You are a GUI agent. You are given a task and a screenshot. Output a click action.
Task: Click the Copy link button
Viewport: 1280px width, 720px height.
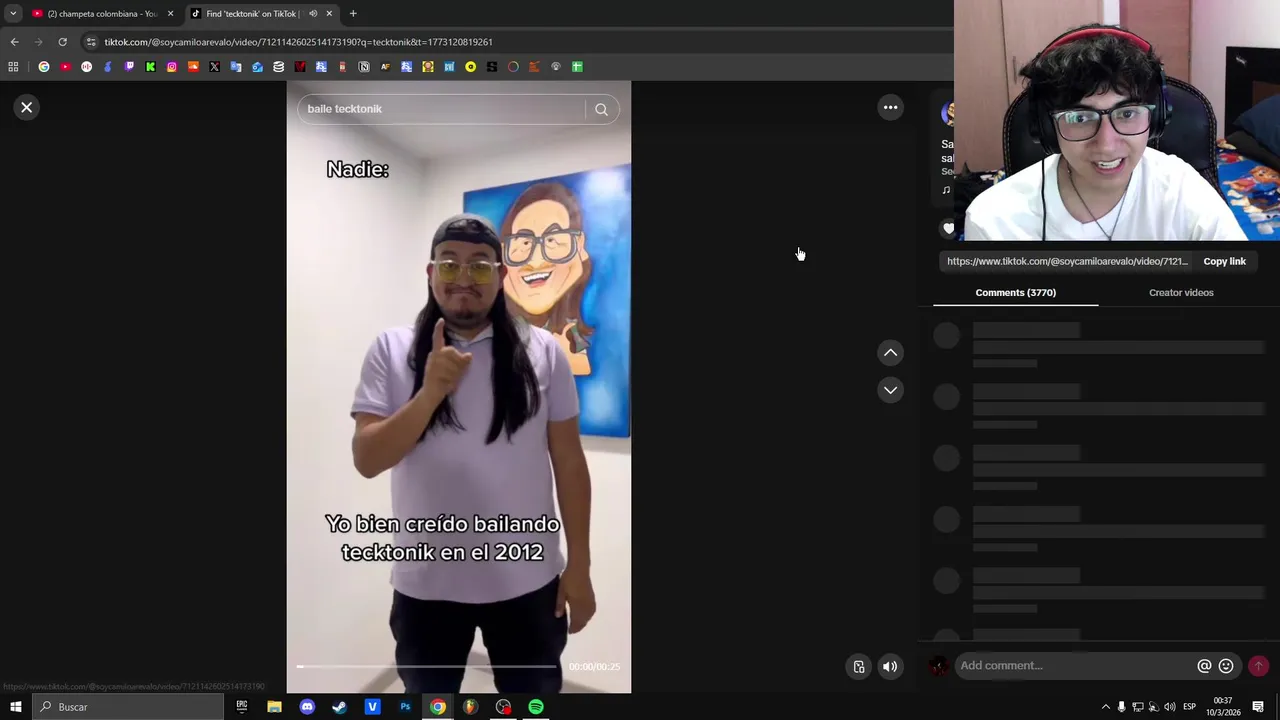point(1224,261)
